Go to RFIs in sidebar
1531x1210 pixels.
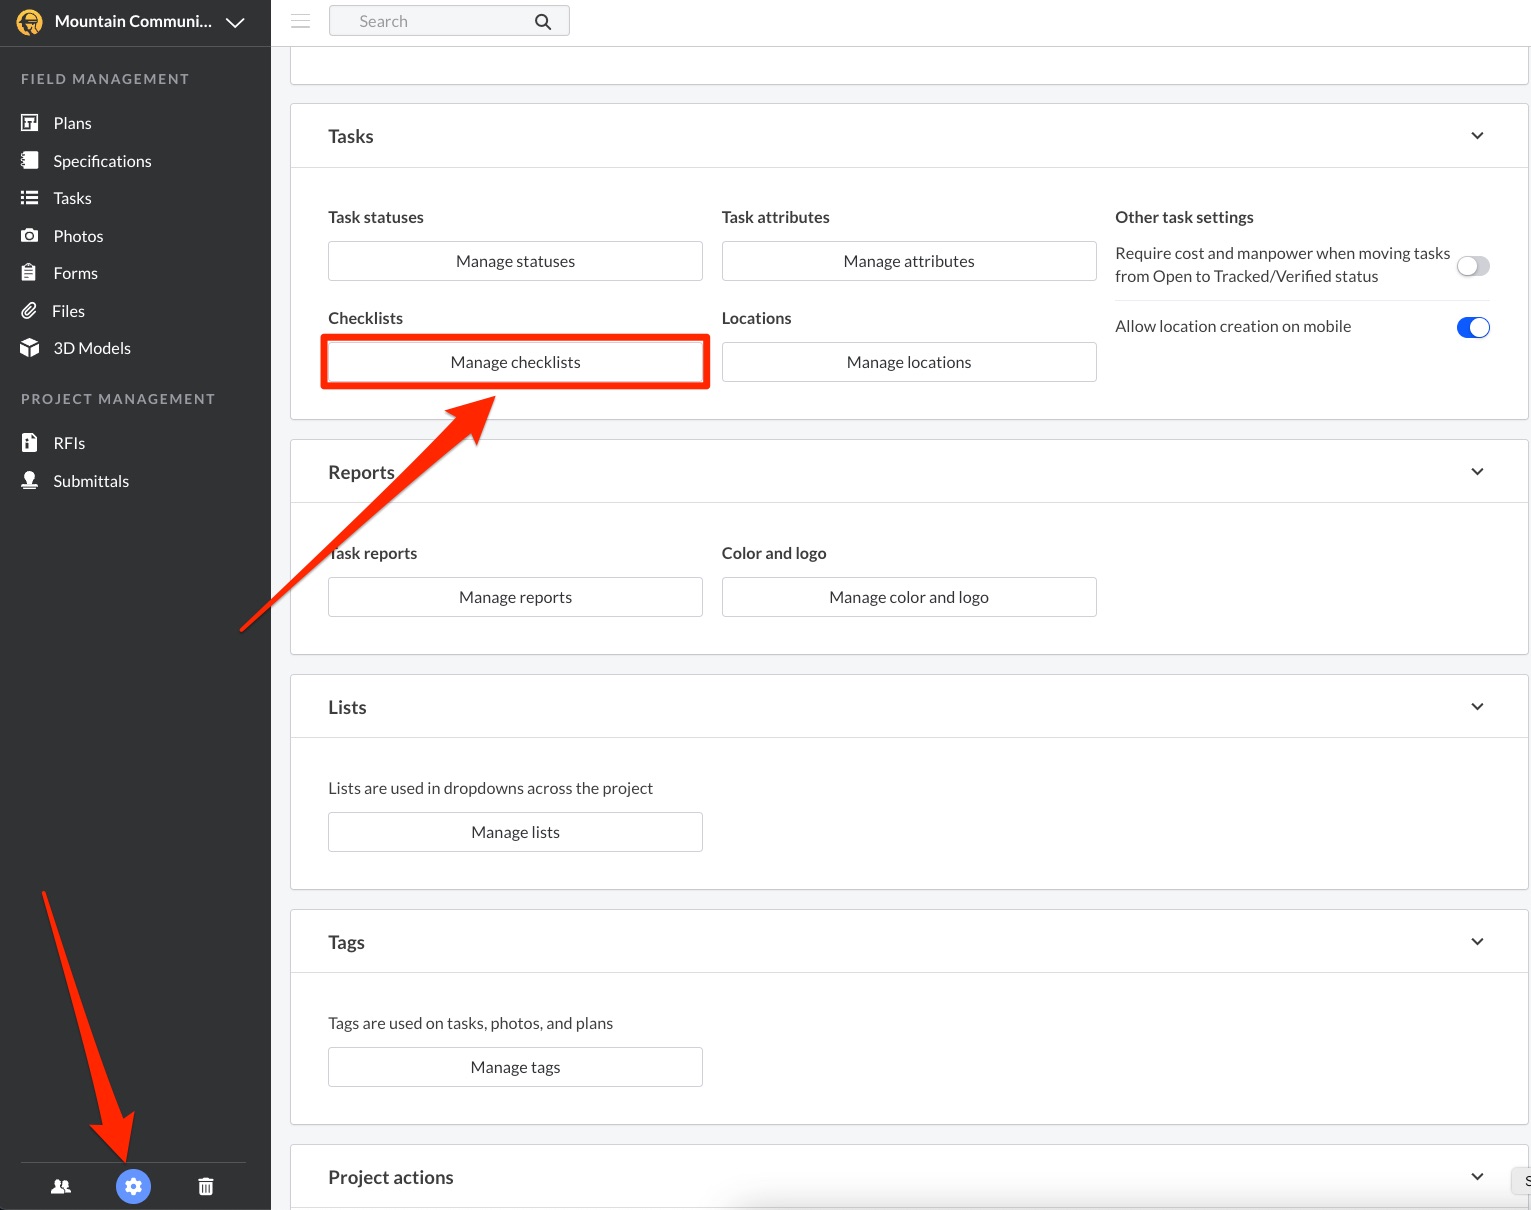click(x=69, y=443)
